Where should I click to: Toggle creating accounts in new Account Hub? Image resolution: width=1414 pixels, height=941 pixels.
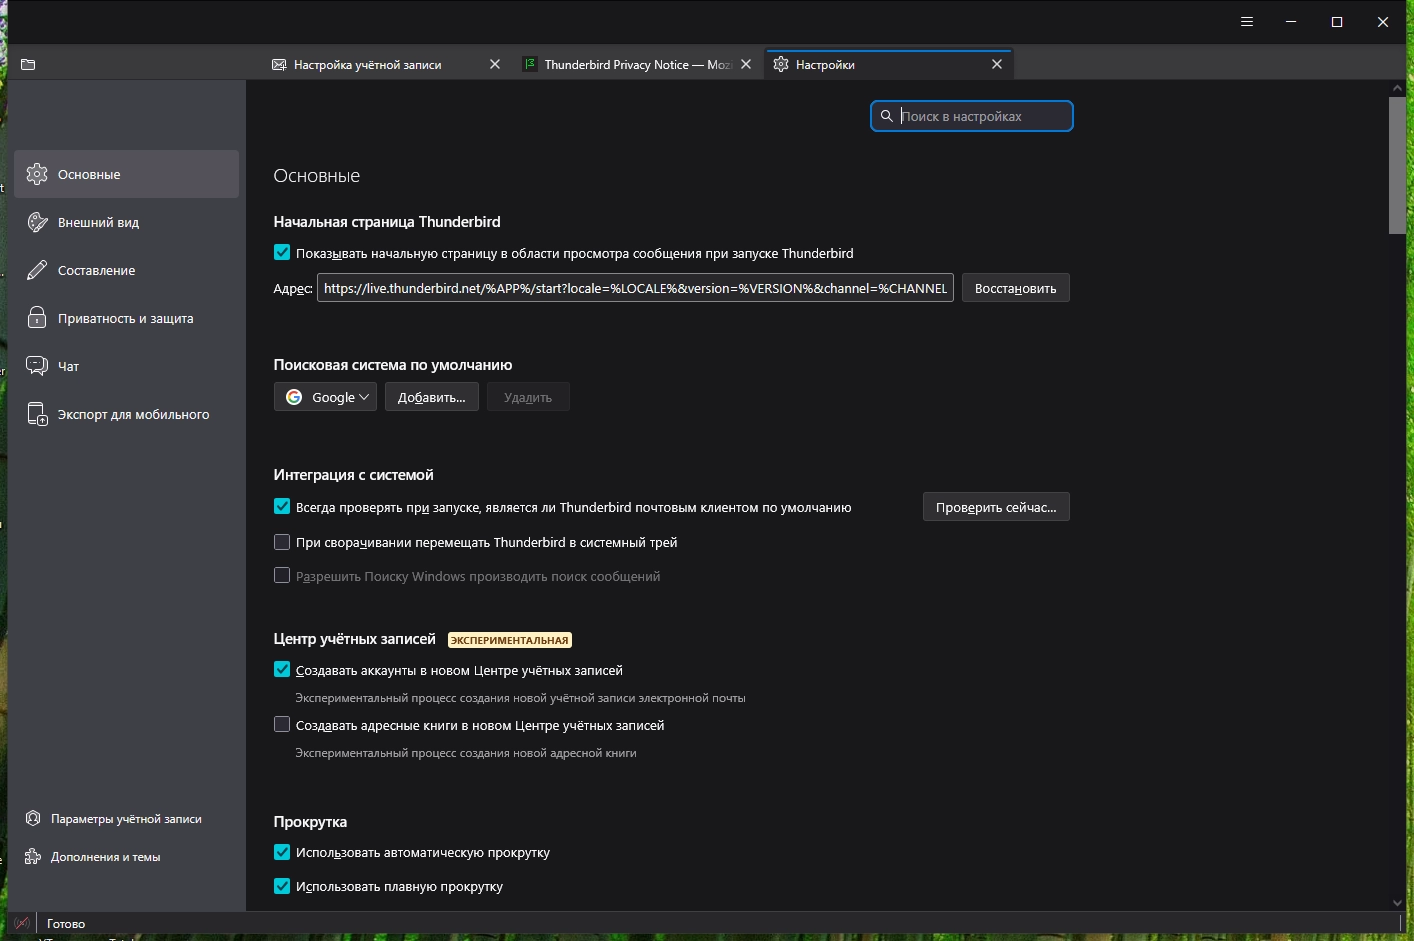click(282, 670)
